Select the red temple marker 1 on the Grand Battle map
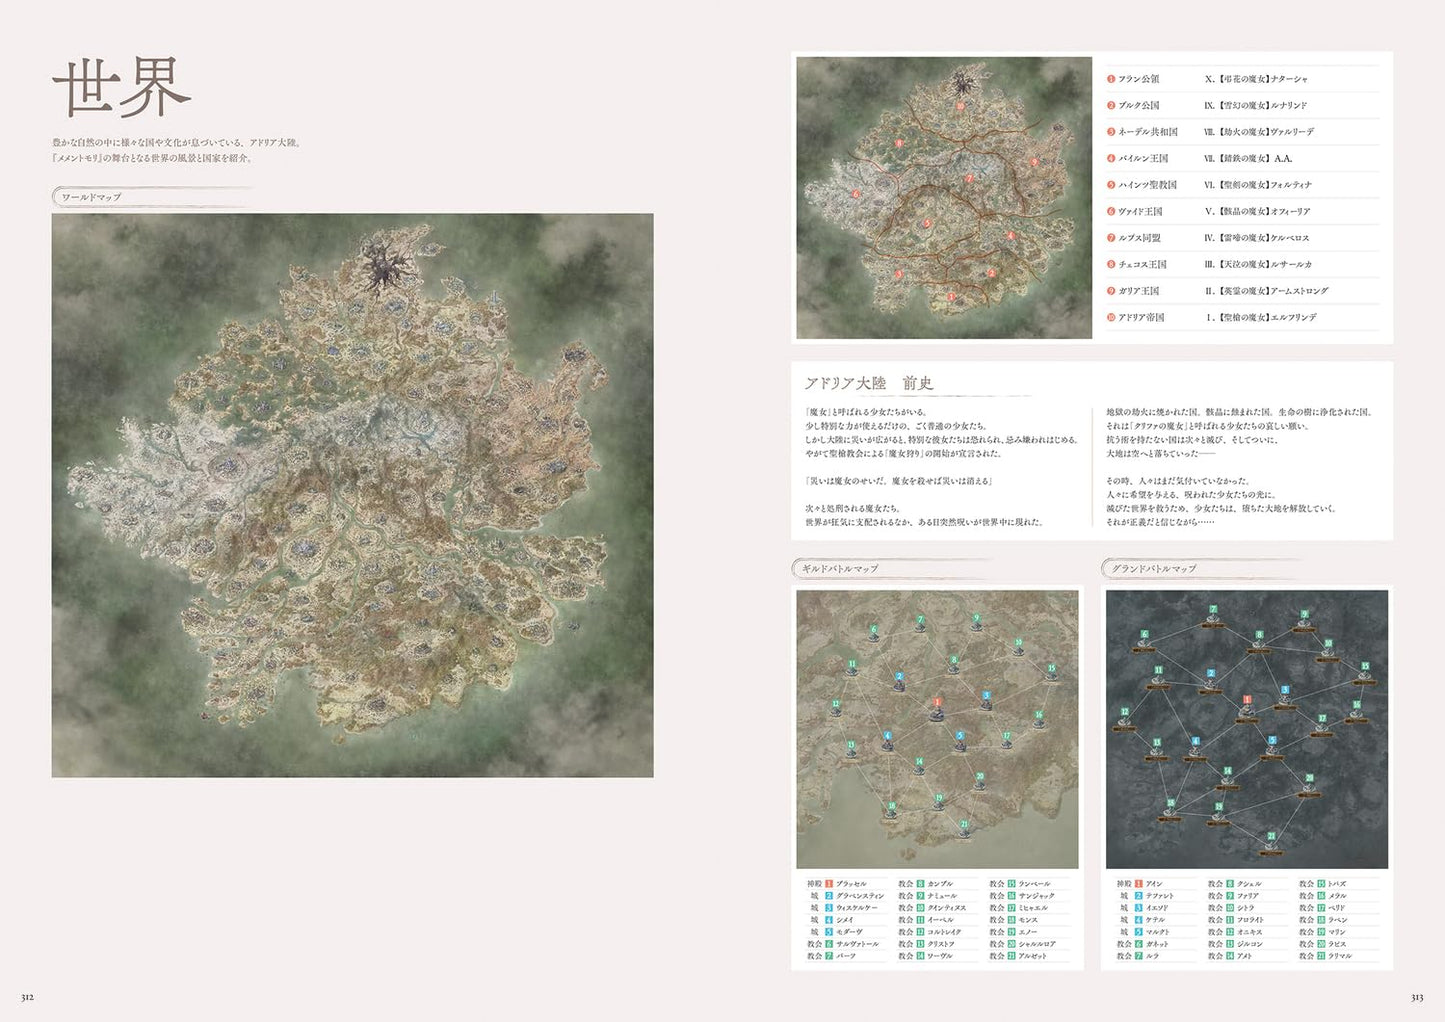Image resolution: width=1445 pixels, height=1022 pixels. 1247,701
